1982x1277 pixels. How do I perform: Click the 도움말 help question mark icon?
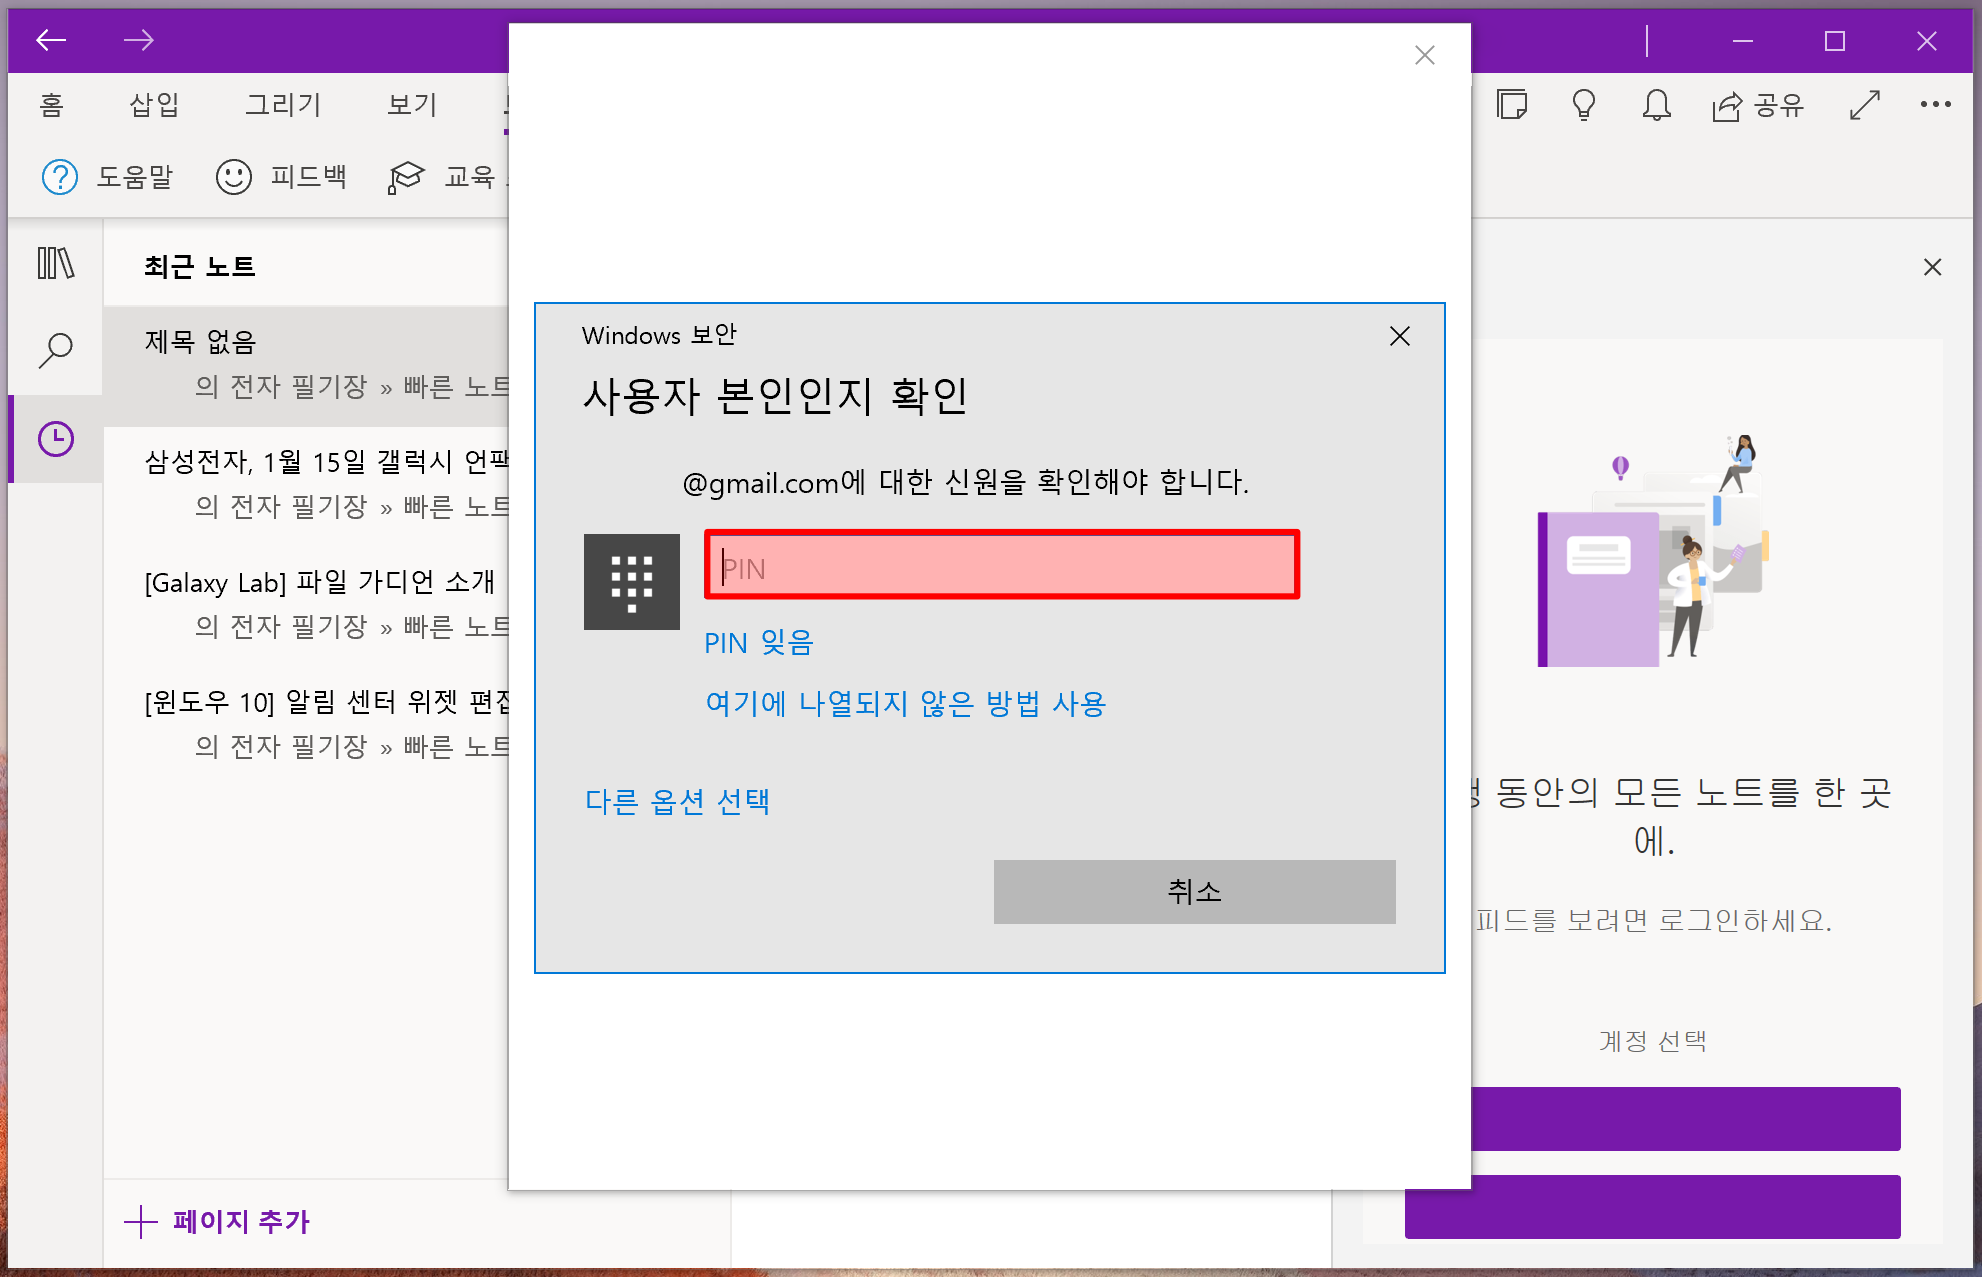coord(60,177)
